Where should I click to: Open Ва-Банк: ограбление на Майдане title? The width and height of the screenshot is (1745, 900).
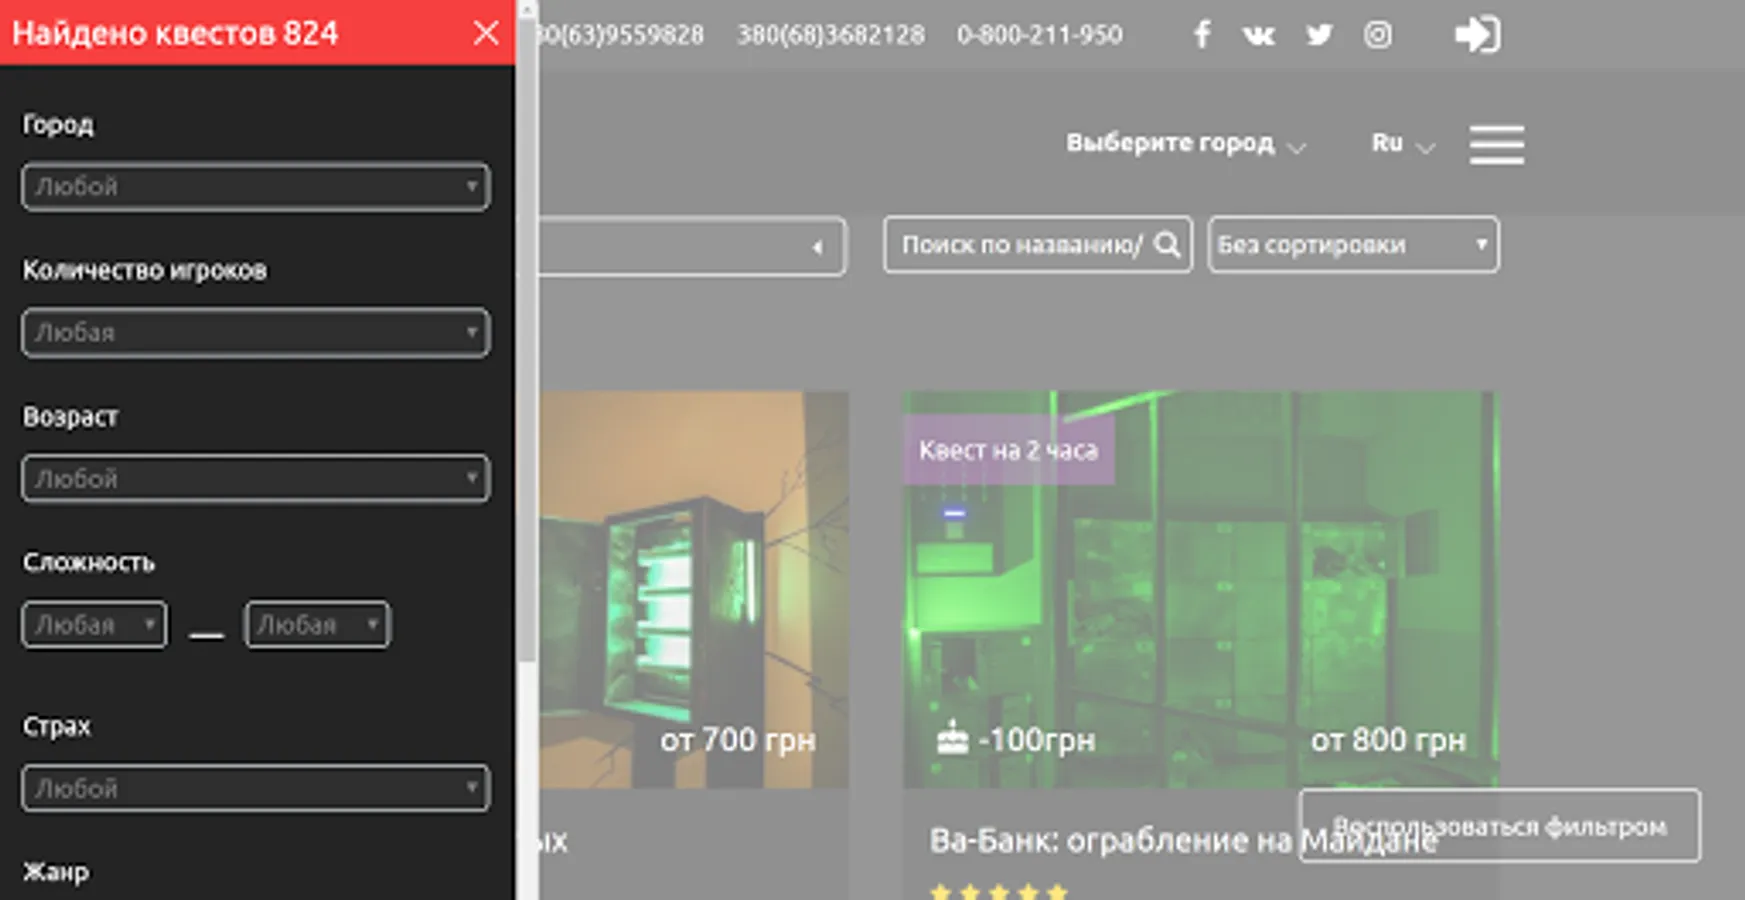click(1183, 840)
